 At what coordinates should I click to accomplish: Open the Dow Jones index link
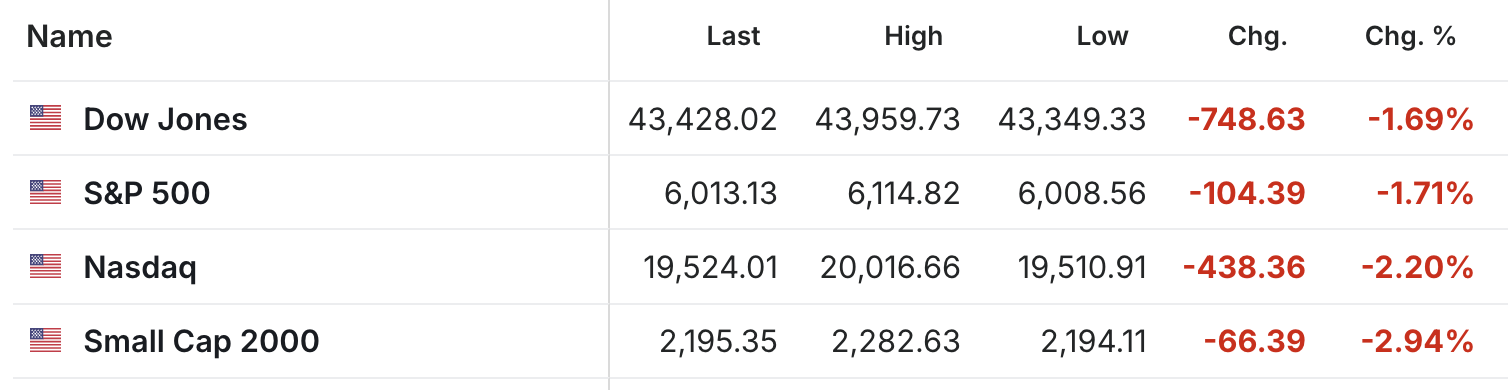click(x=165, y=120)
